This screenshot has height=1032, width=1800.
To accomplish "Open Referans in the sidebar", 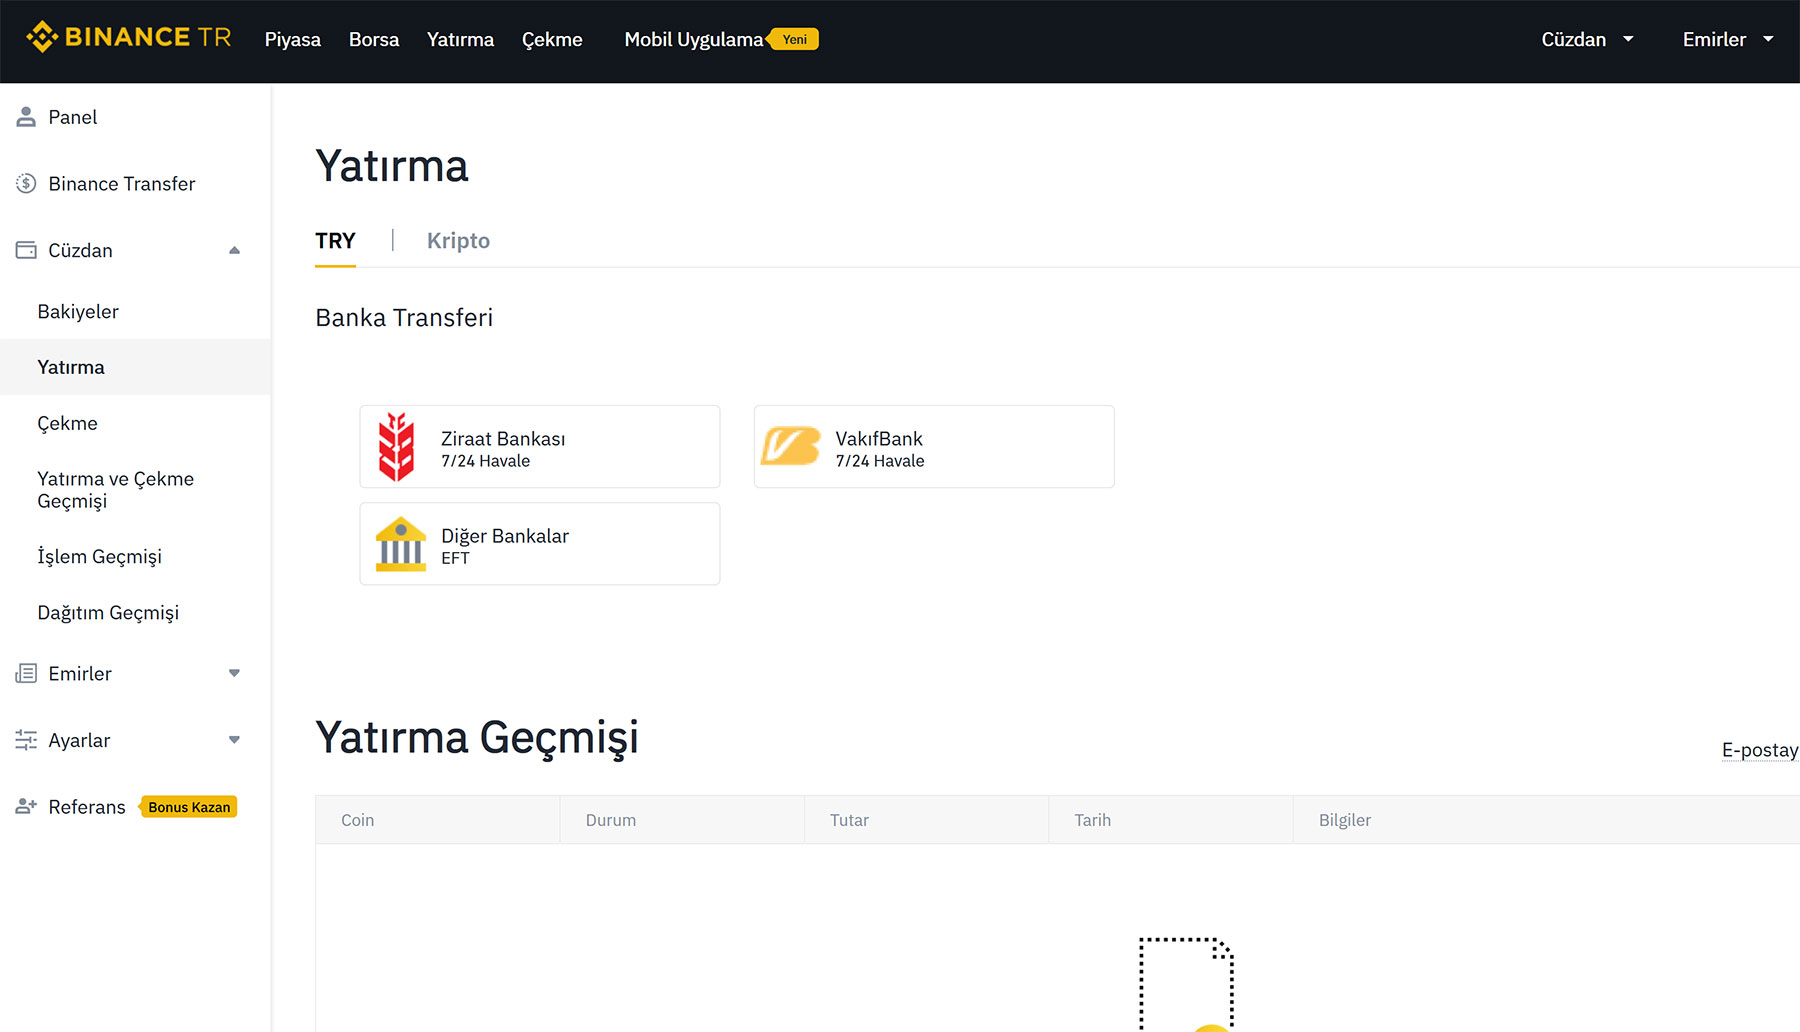I will click(x=87, y=807).
